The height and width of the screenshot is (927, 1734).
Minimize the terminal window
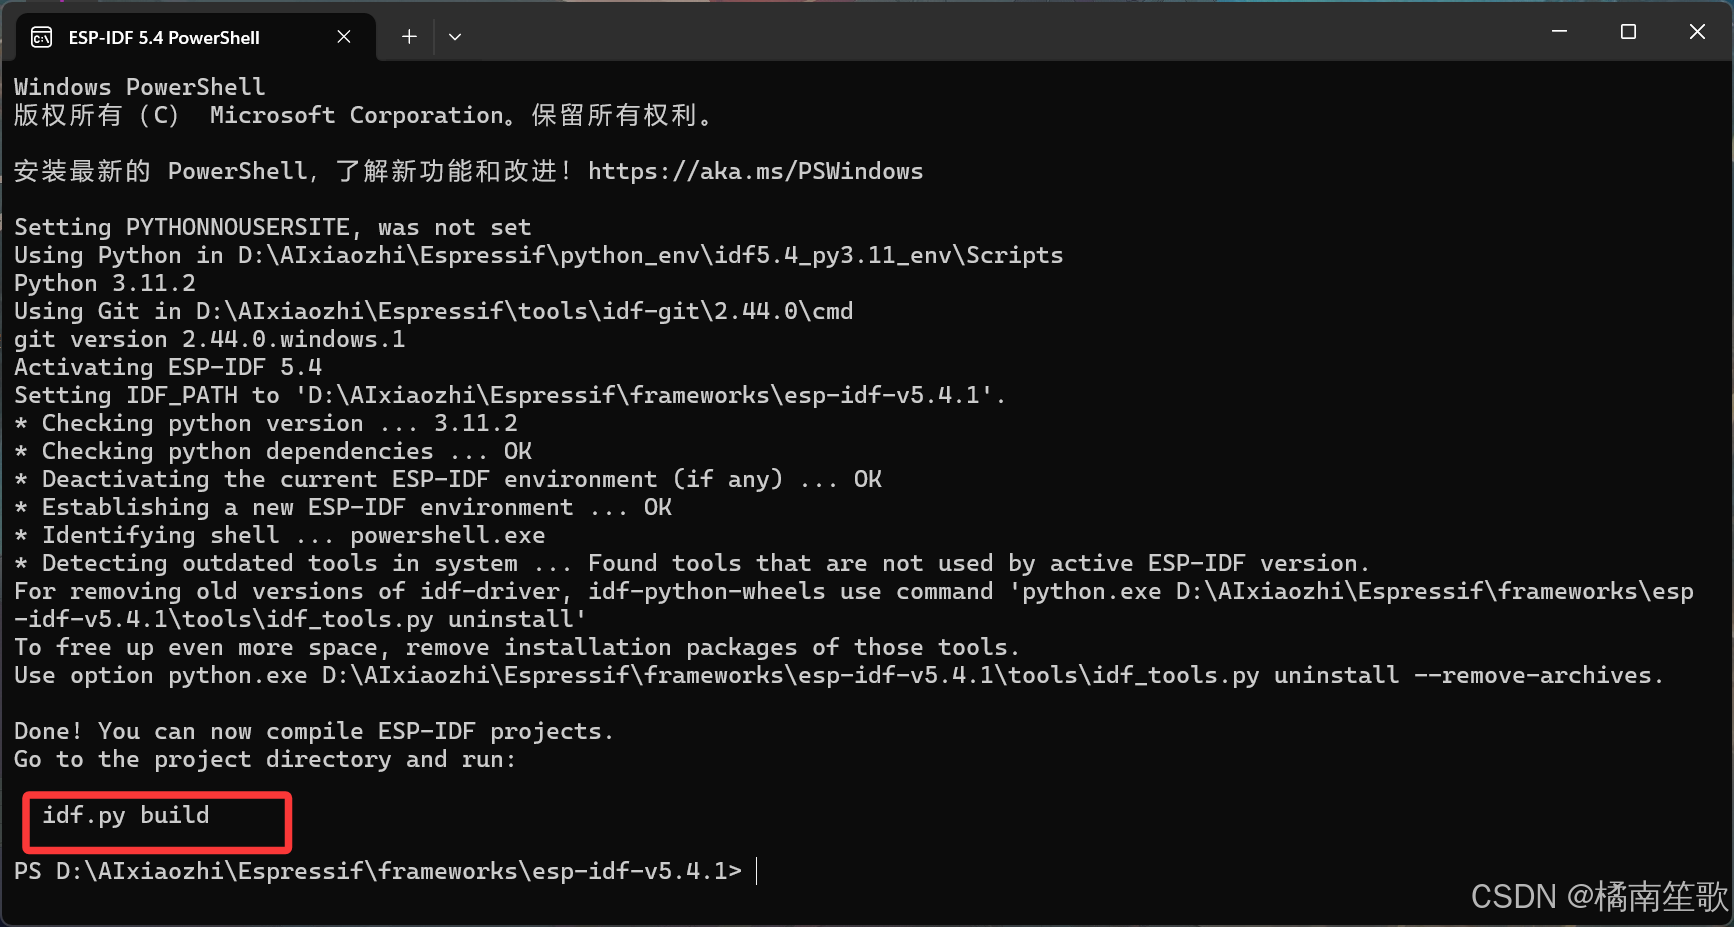1559,32
